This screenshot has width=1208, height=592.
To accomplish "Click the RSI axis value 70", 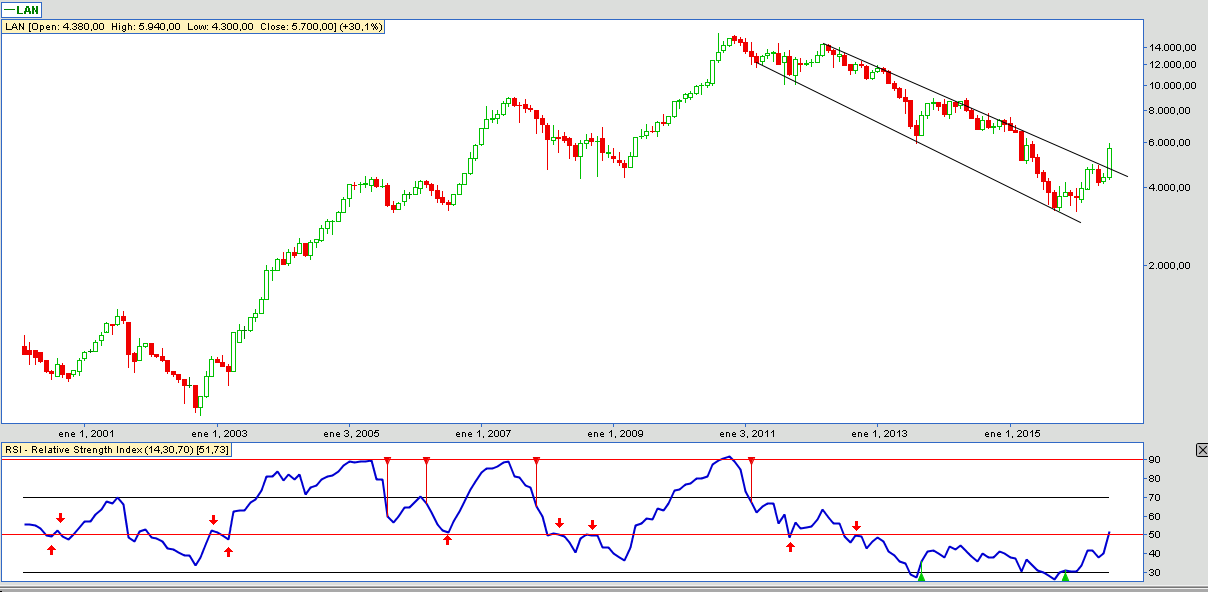I will pyautogui.click(x=1153, y=497).
